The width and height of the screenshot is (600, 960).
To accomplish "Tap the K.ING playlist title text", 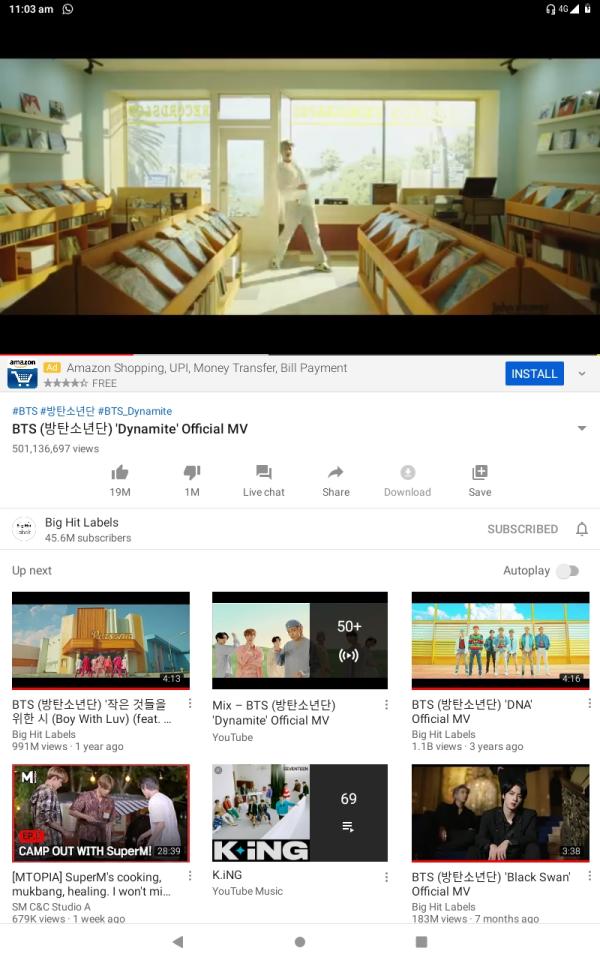I will pyautogui.click(x=227, y=875).
